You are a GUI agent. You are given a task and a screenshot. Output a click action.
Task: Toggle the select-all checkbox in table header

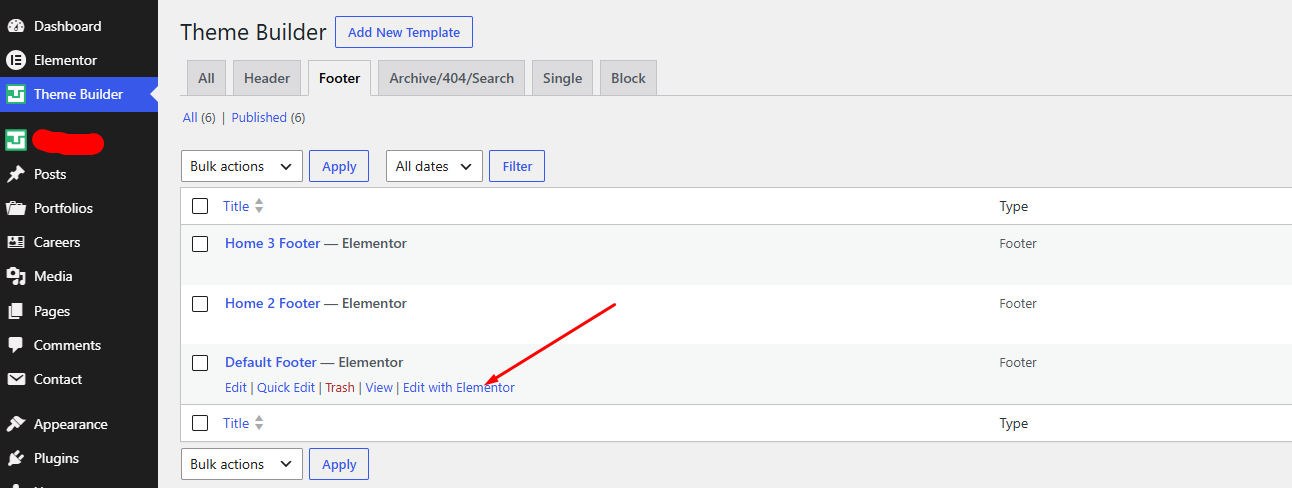coord(200,206)
